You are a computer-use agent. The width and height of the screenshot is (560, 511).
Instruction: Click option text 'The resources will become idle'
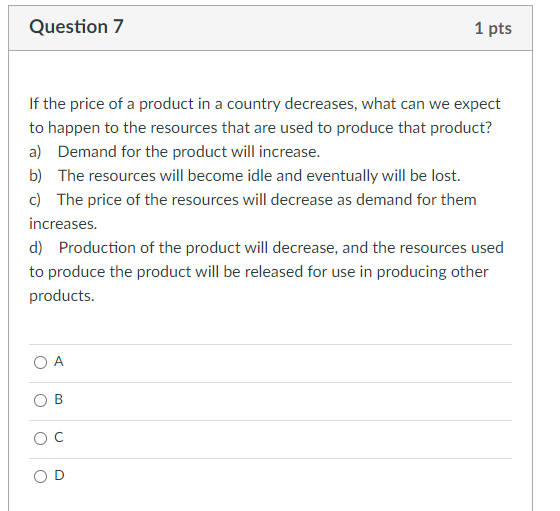tap(259, 176)
